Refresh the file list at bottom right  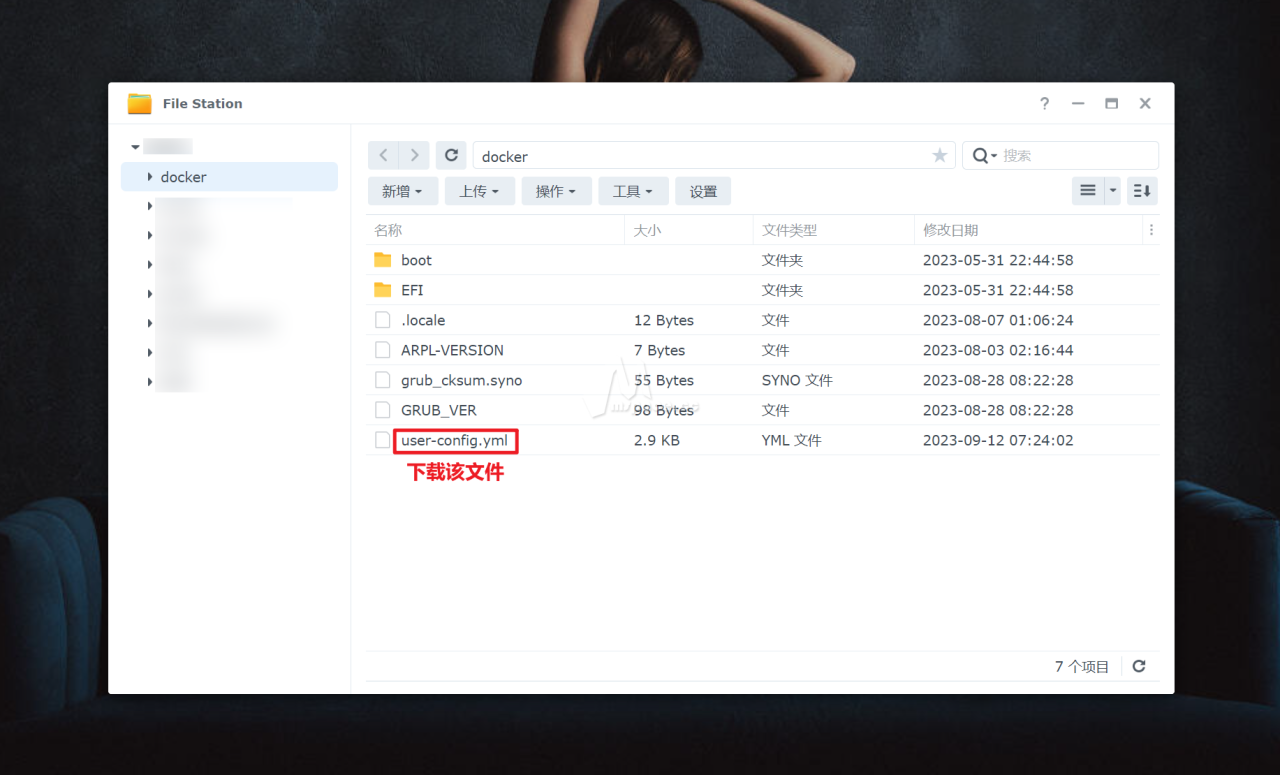[1138, 666]
